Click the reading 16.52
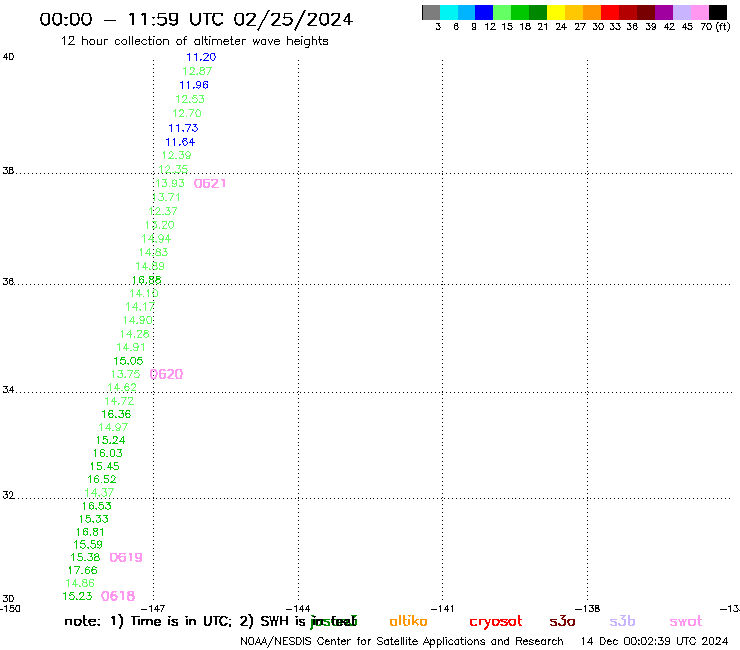The width and height of the screenshot is (740, 650). click(101, 479)
